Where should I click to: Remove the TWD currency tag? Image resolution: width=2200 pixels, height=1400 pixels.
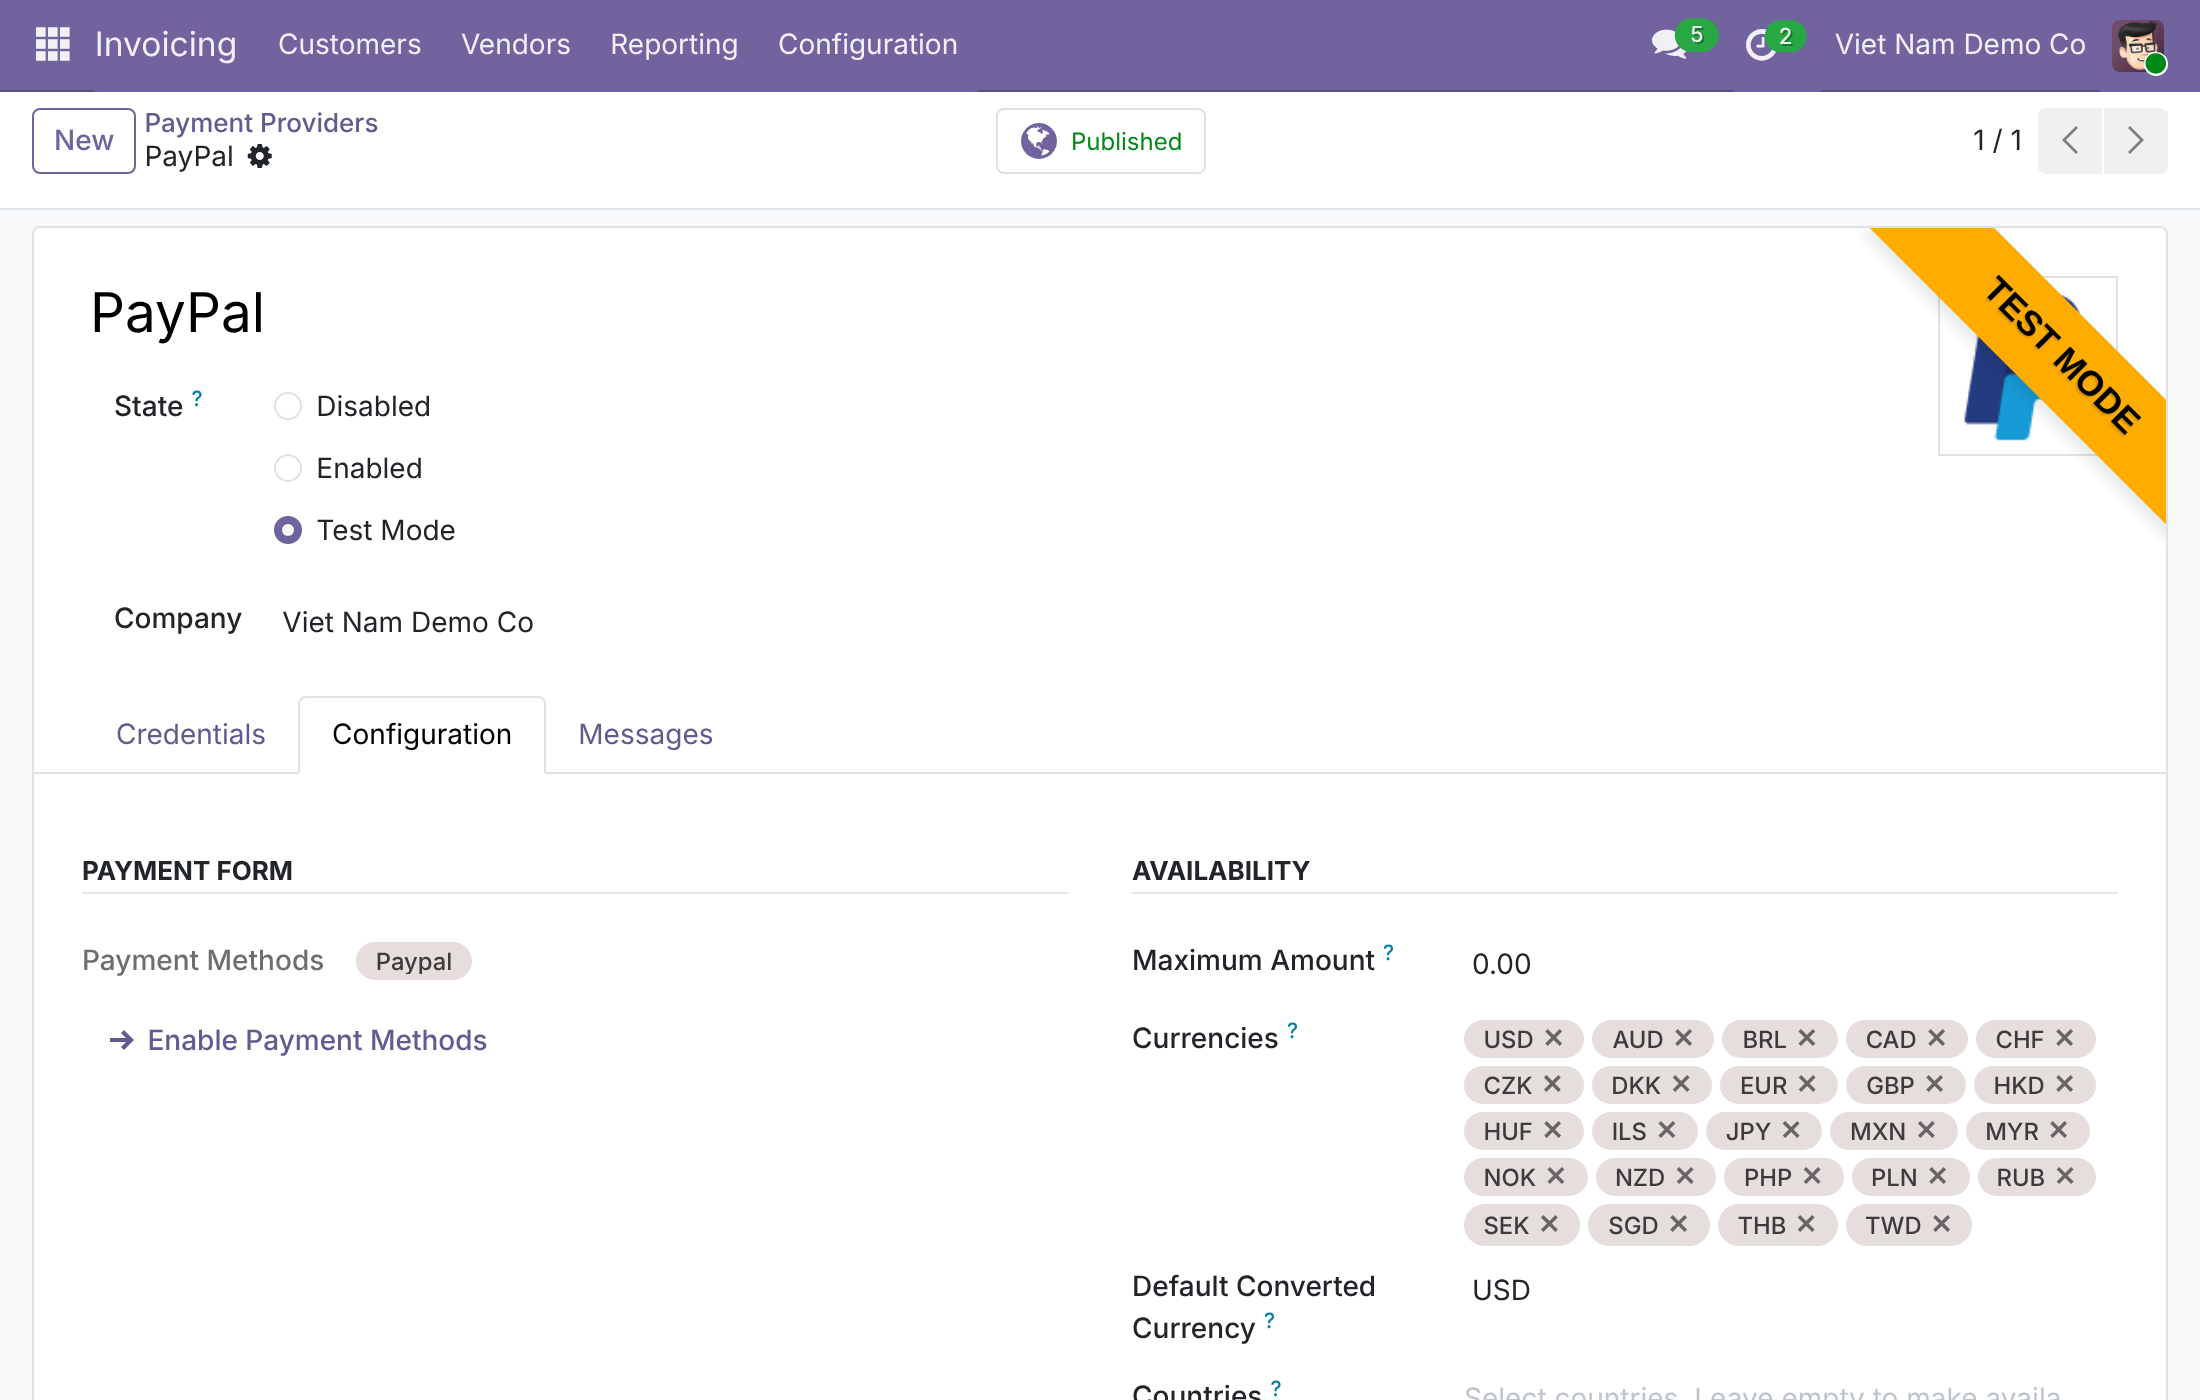point(1942,1224)
